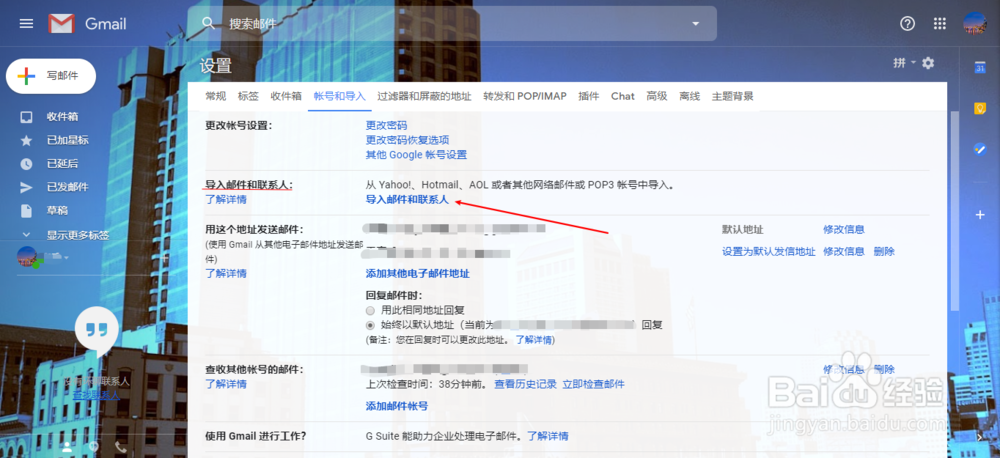1000x458 pixels.
Task: Click the search magnifier icon
Action: (x=209, y=23)
